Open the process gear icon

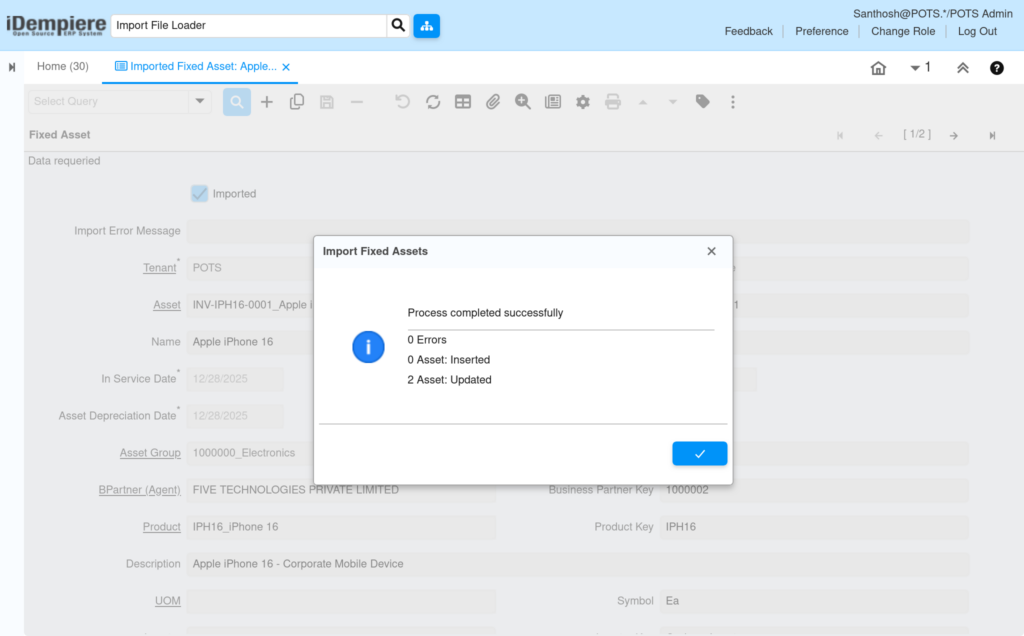coord(583,102)
